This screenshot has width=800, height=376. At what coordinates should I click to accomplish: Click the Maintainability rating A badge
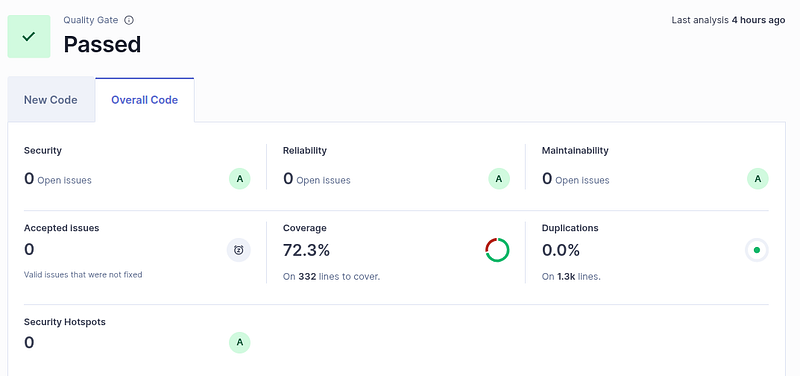(x=758, y=179)
